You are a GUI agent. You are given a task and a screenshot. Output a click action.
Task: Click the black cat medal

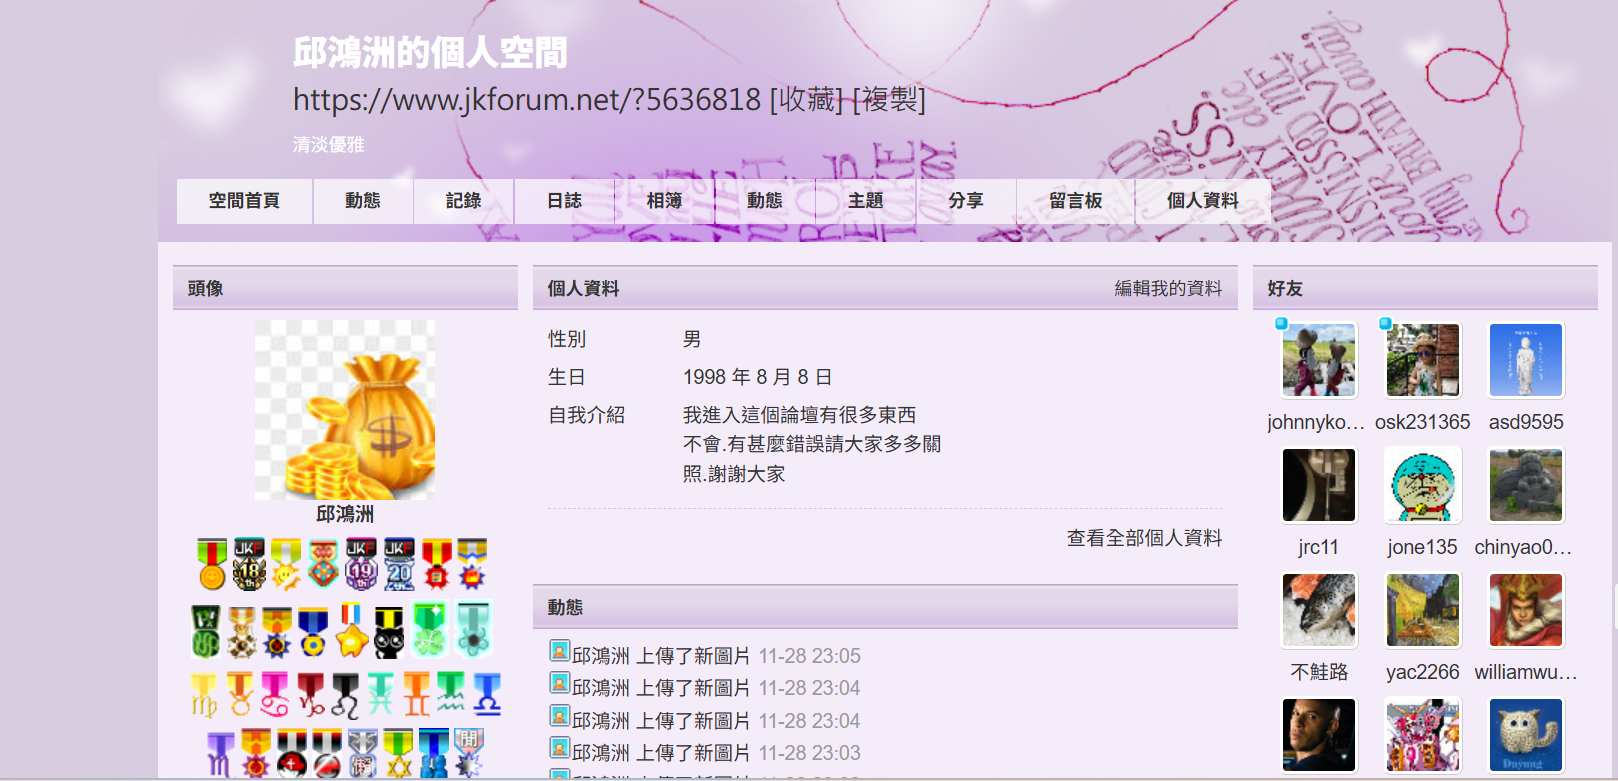390,631
